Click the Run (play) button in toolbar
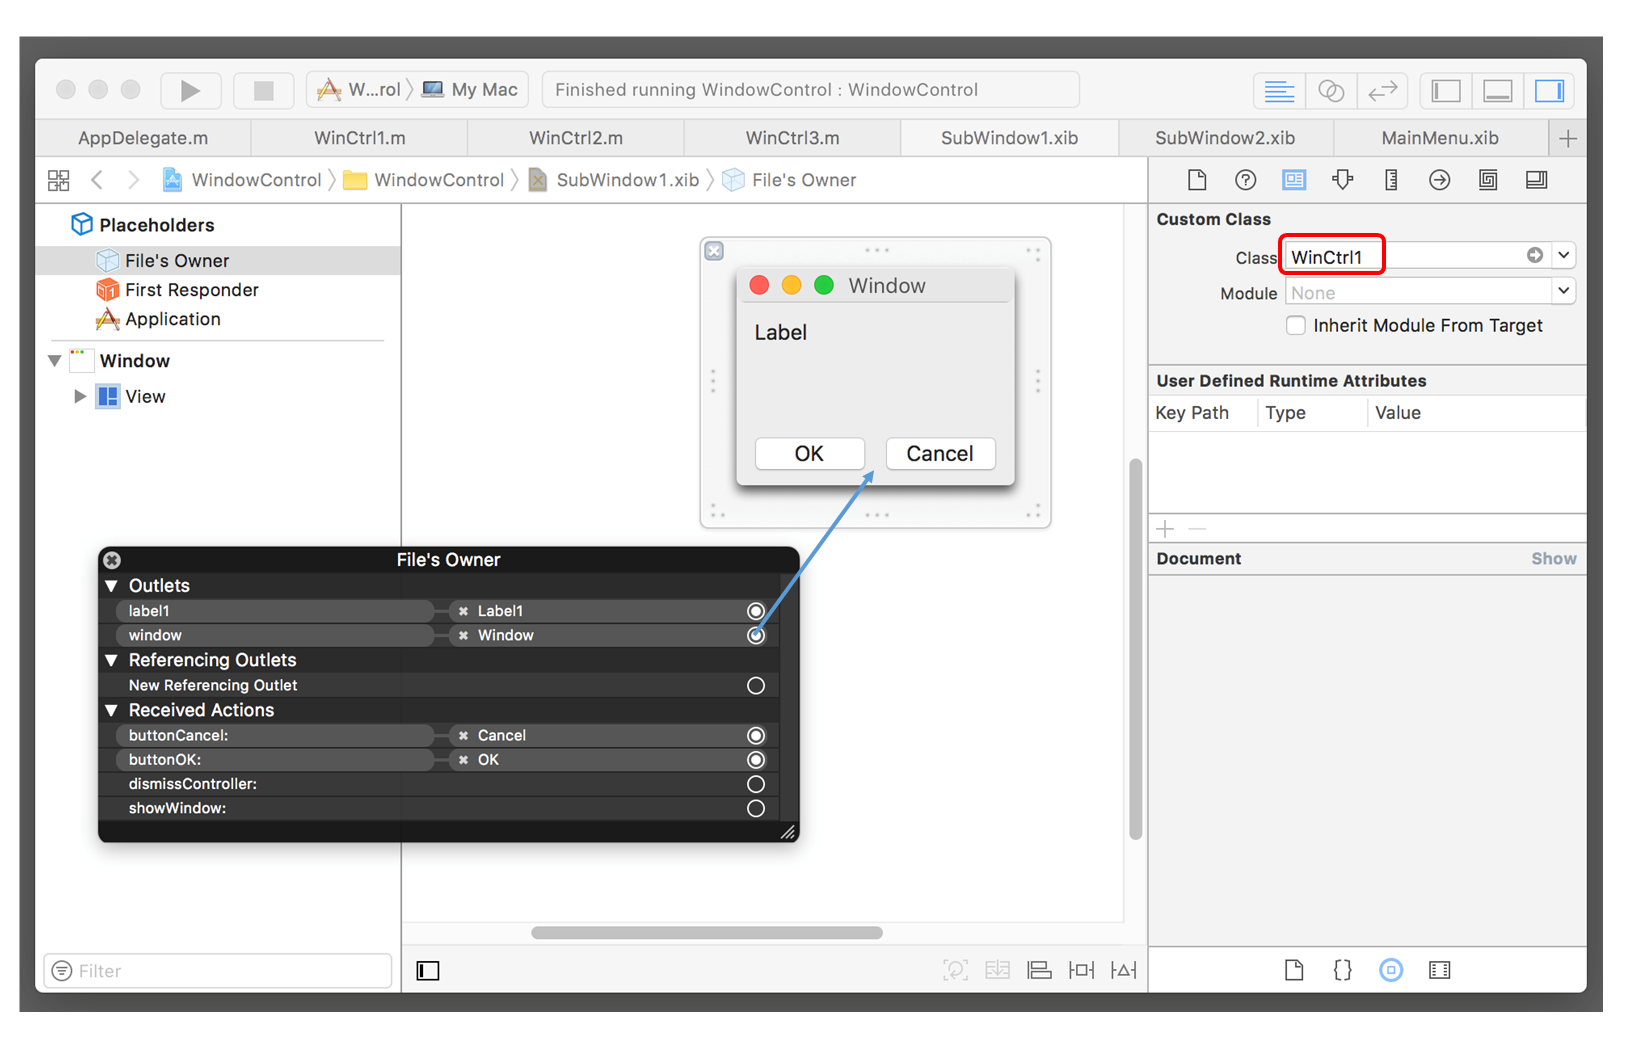1635x1045 pixels. coord(189,90)
